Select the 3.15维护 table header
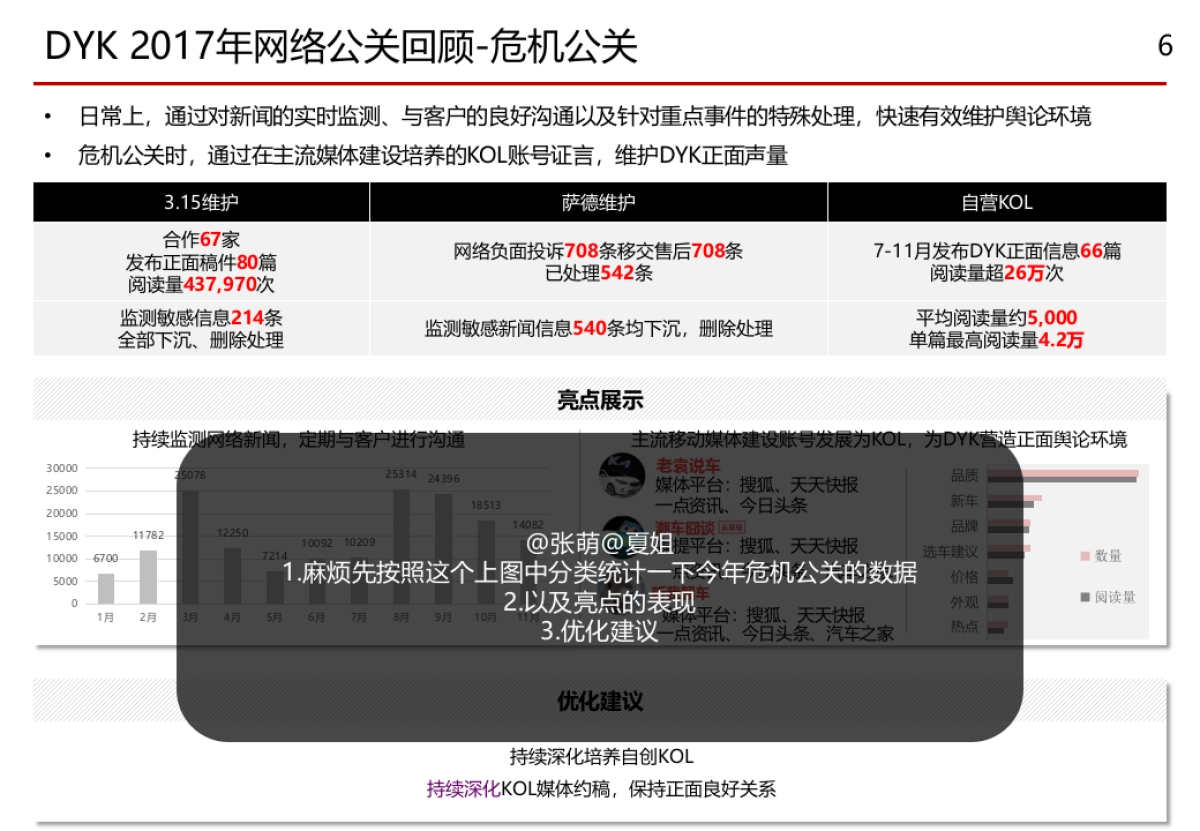The height and width of the screenshot is (831, 1200). point(202,201)
